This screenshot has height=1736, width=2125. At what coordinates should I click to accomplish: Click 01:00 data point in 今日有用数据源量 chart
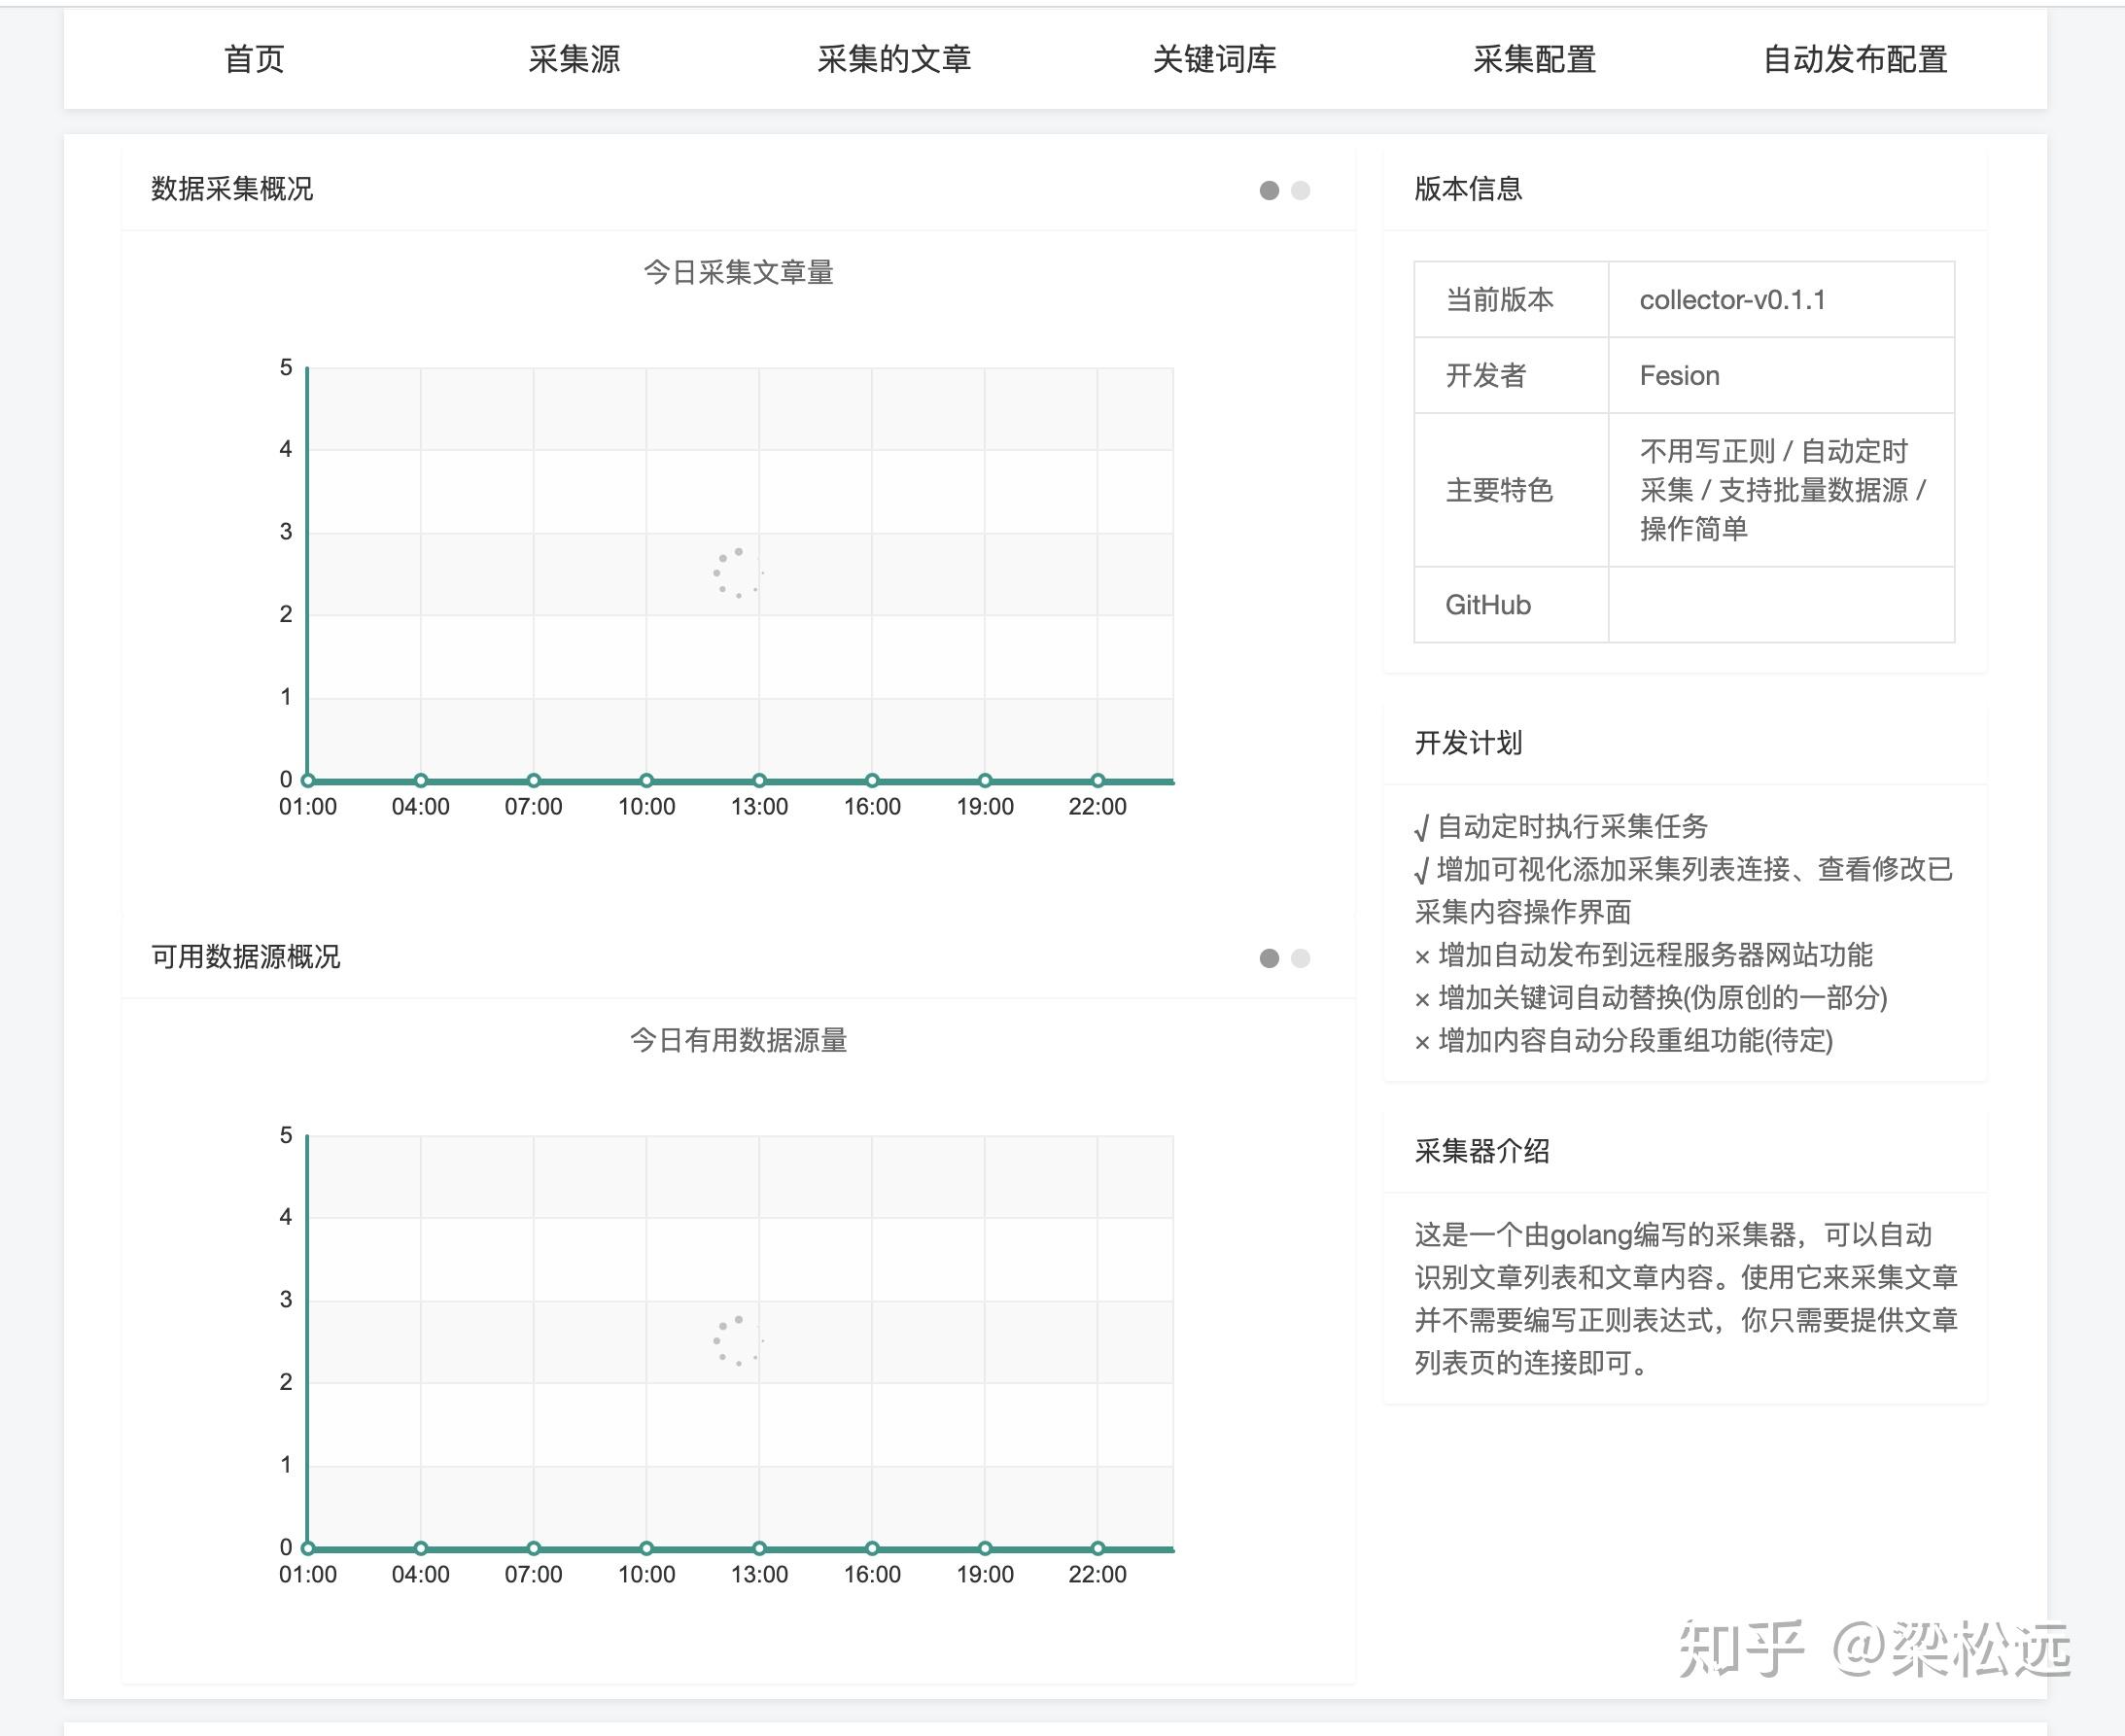click(x=308, y=1548)
